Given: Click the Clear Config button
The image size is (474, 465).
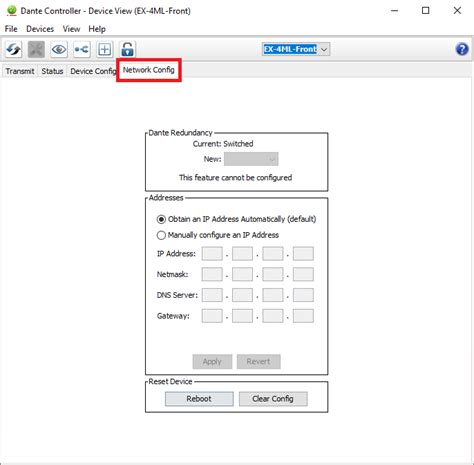Looking at the screenshot, I should [273, 399].
